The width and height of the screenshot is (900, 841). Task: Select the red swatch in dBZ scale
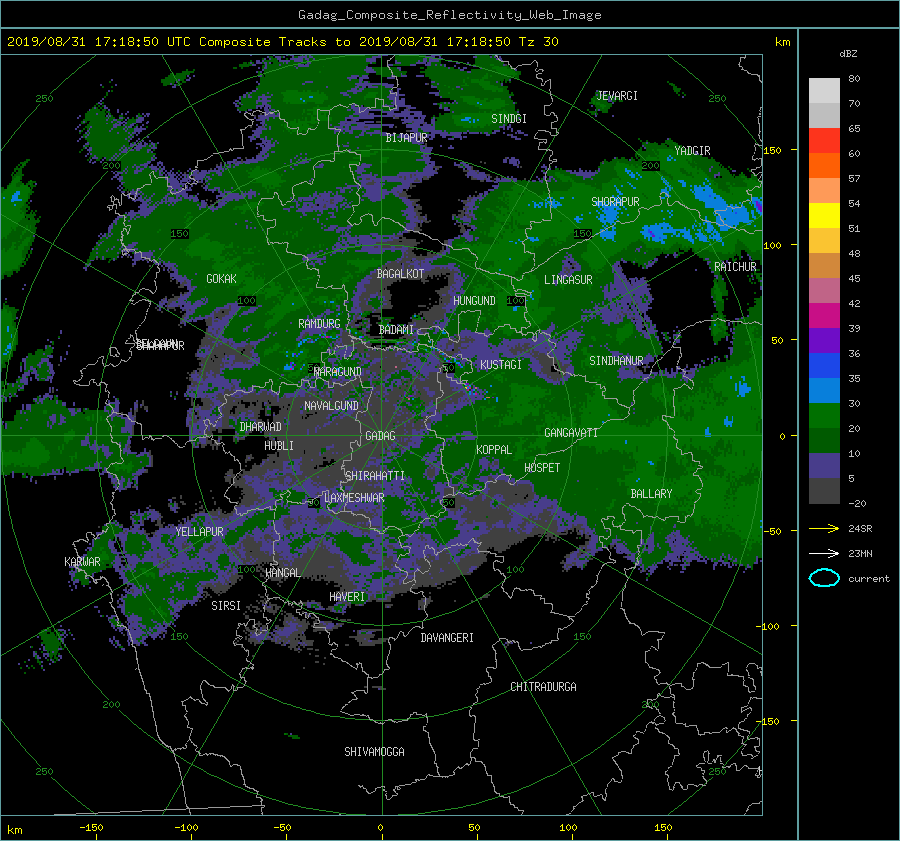pos(824,141)
